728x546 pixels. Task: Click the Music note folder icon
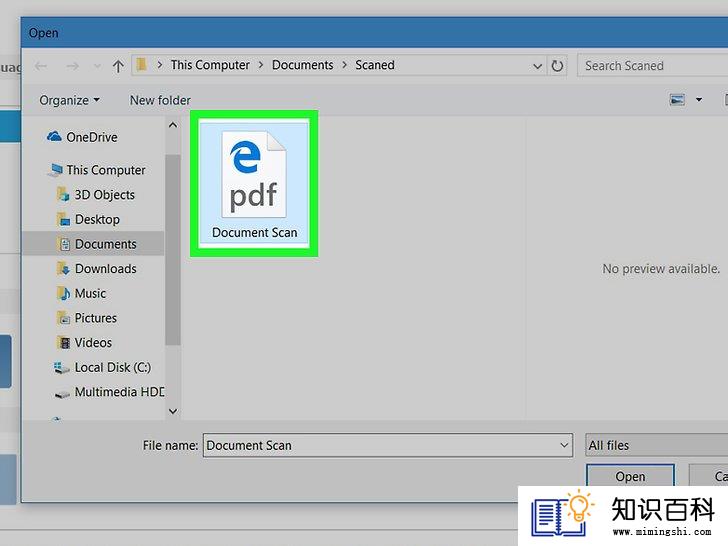tap(63, 293)
